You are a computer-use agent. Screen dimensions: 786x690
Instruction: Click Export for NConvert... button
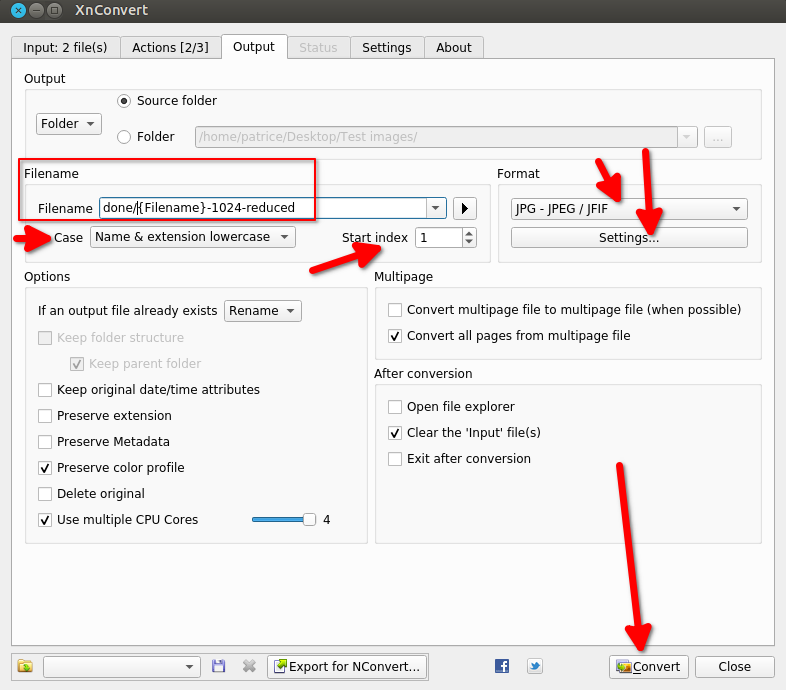(x=347, y=667)
